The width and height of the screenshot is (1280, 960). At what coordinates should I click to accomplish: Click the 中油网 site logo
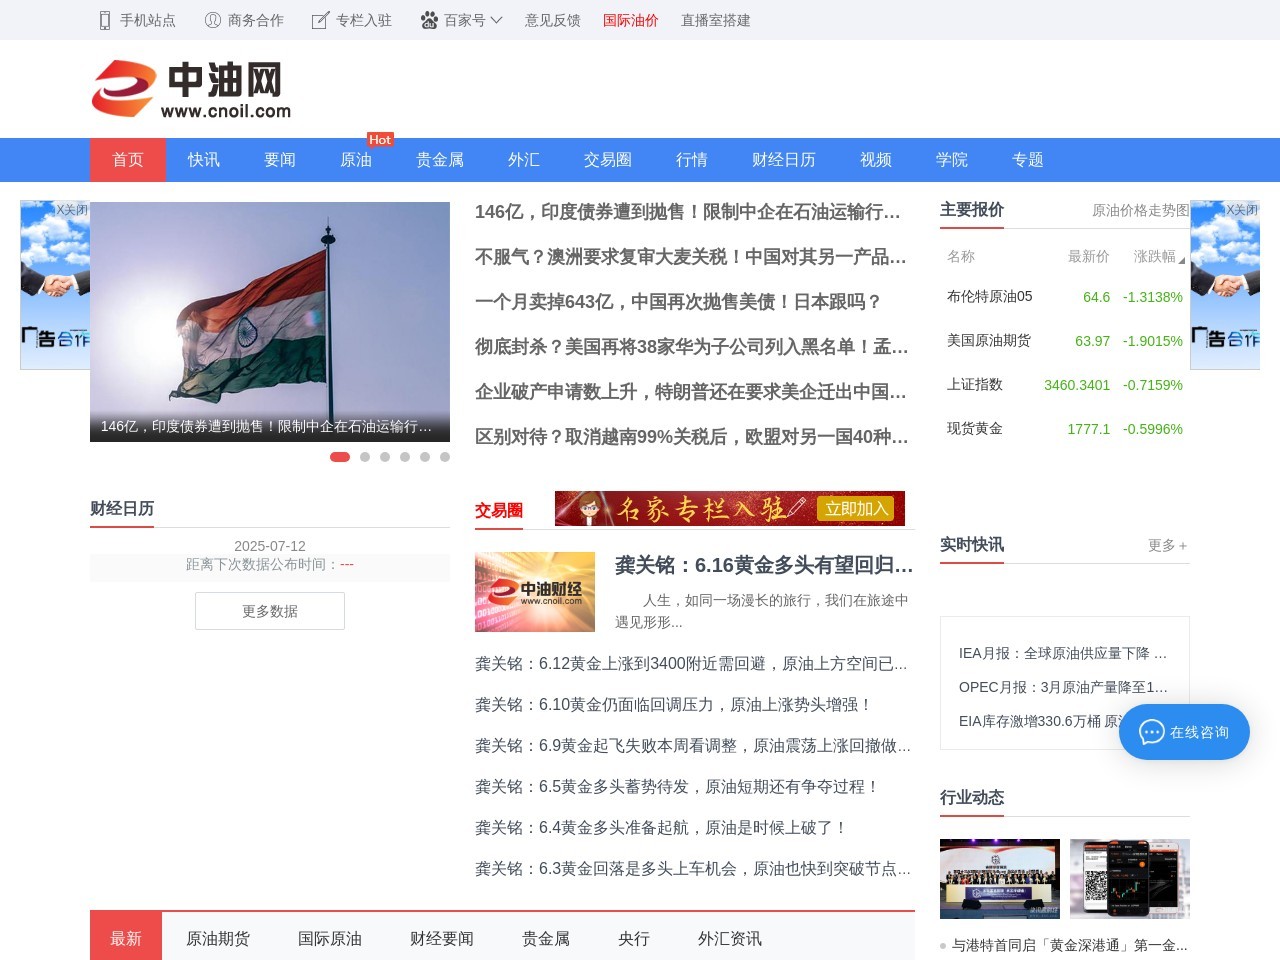[190, 88]
